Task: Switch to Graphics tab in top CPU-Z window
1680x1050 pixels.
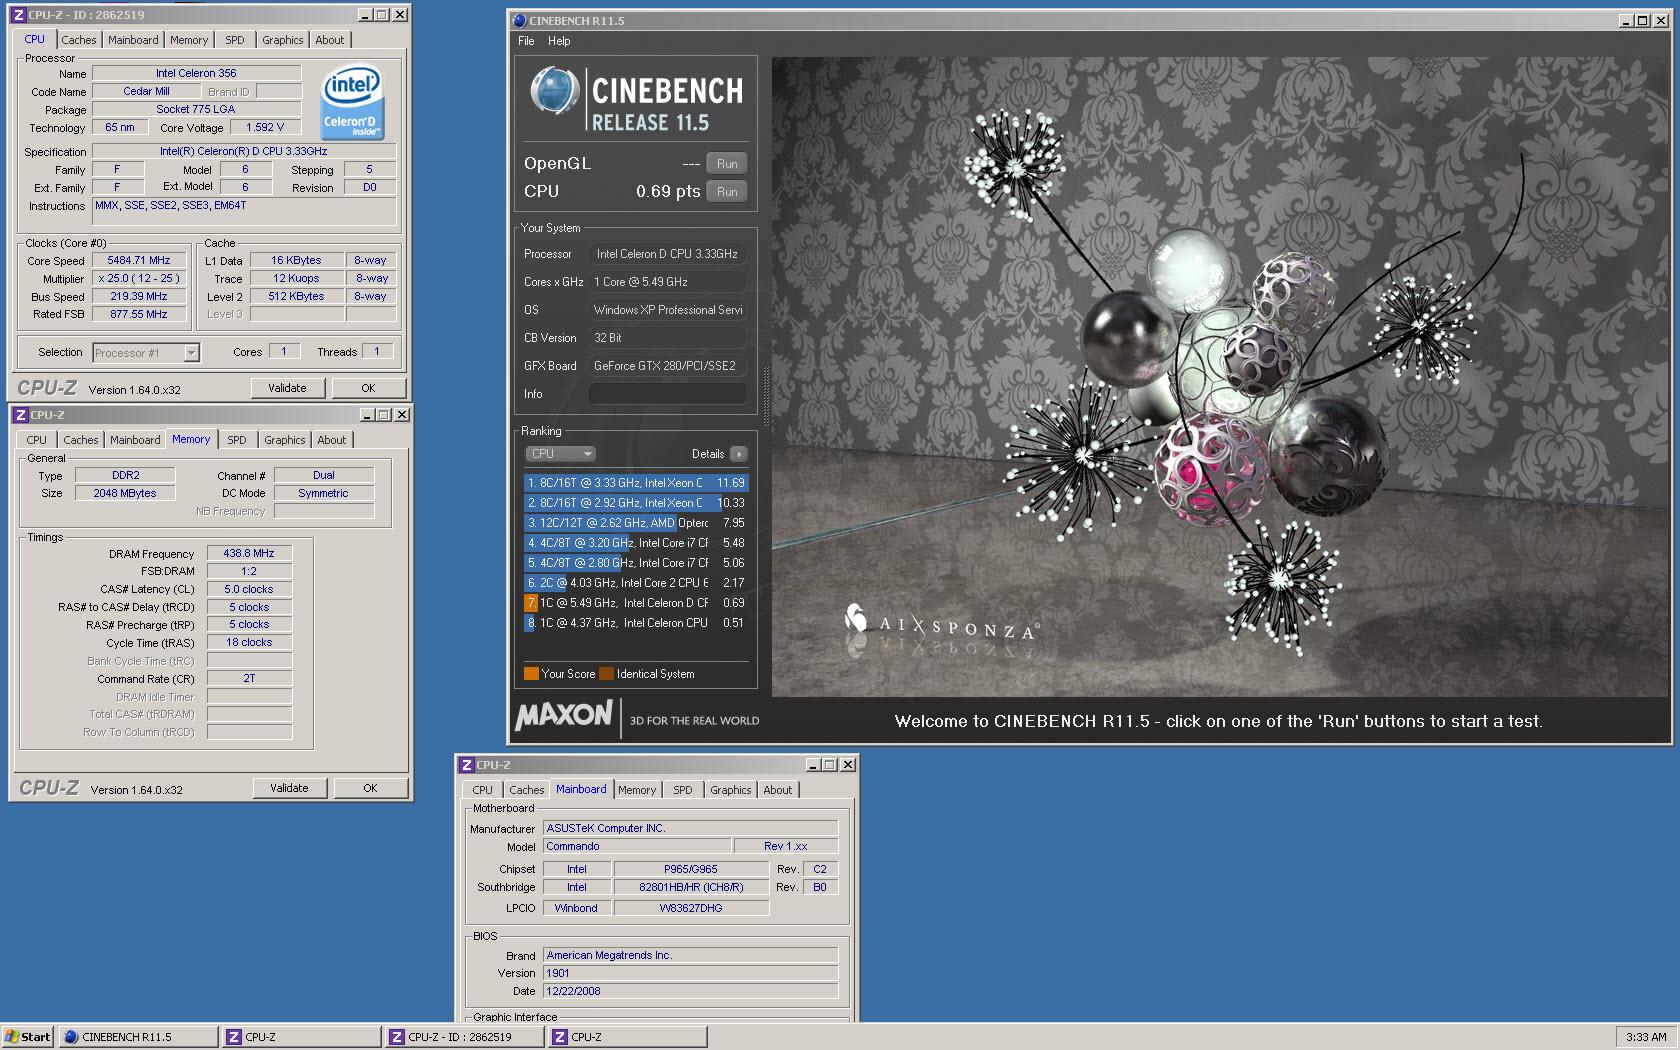Action: pos(283,40)
